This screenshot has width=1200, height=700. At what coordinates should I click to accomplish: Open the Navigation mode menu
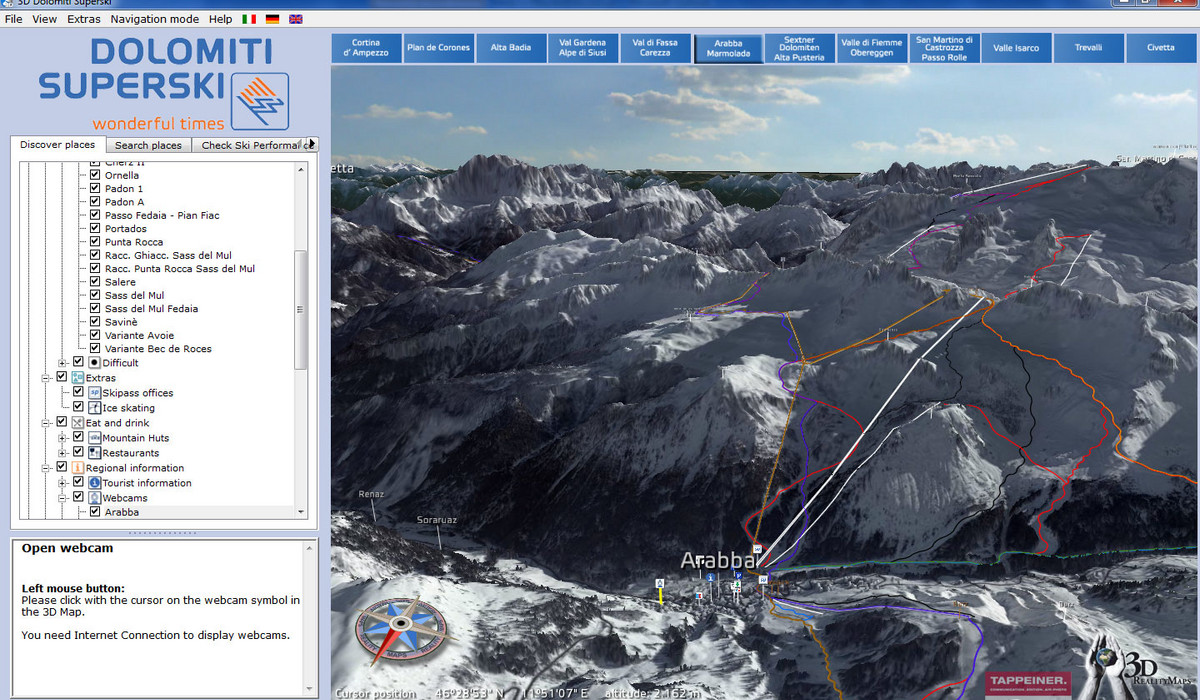click(x=154, y=19)
